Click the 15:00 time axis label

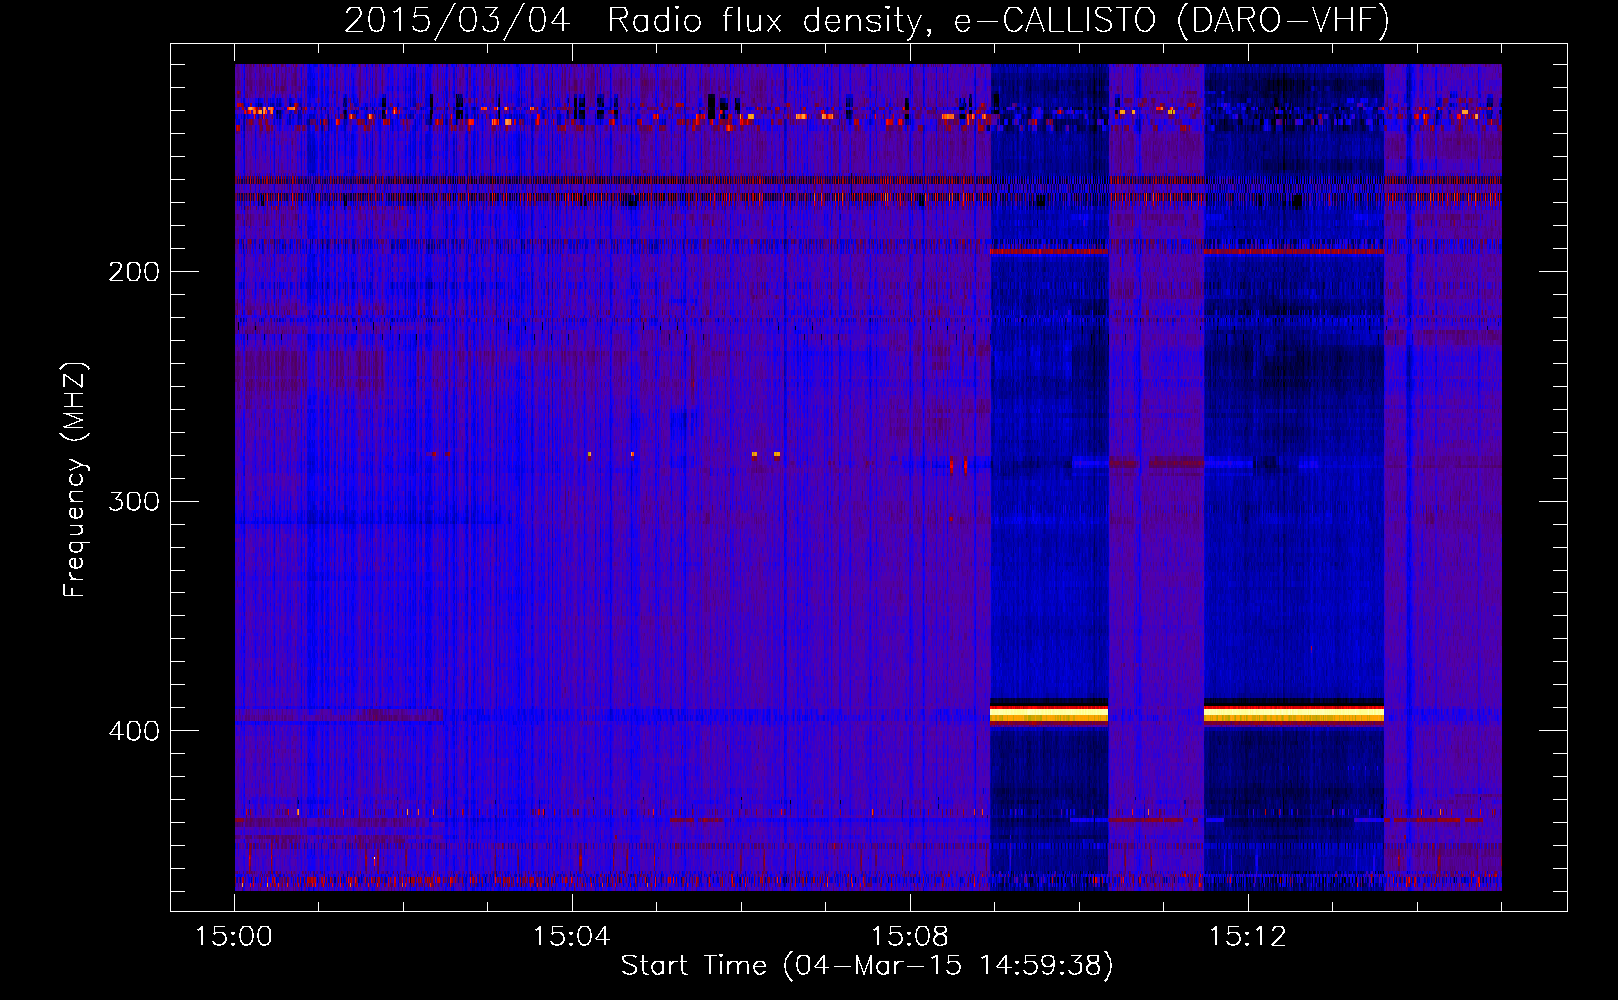(234, 937)
